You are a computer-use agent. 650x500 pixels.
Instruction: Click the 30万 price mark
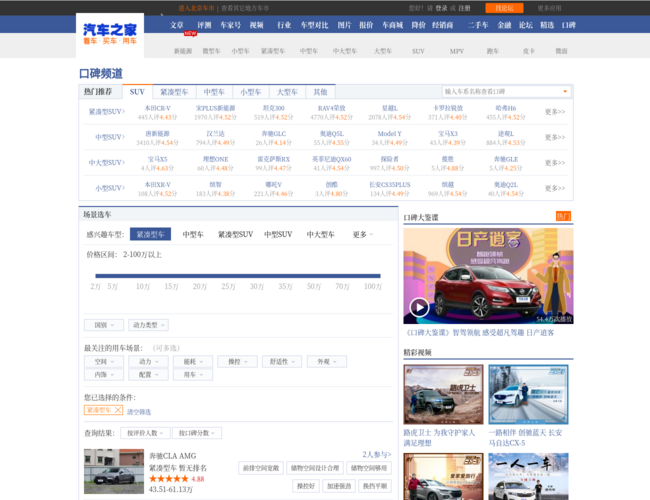pos(257,286)
